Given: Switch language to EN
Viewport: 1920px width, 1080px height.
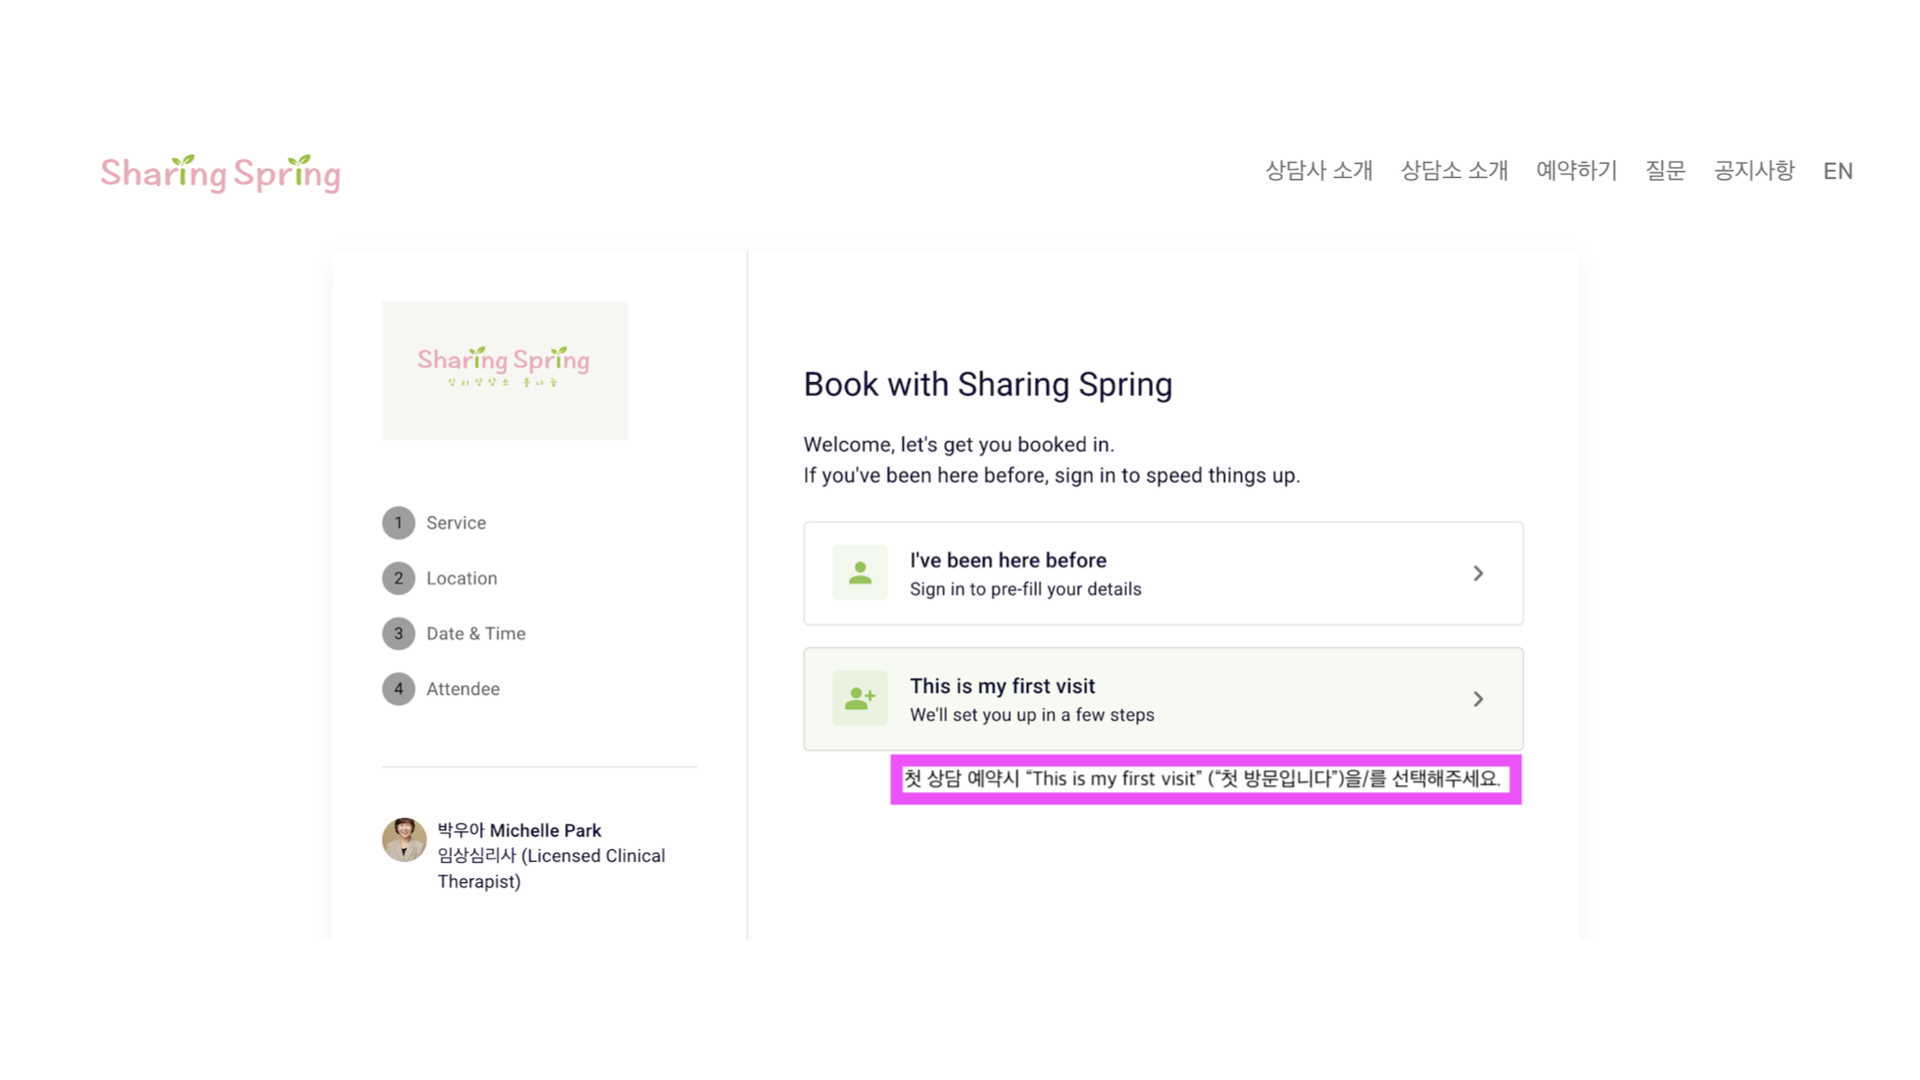Looking at the screenshot, I should (1838, 171).
